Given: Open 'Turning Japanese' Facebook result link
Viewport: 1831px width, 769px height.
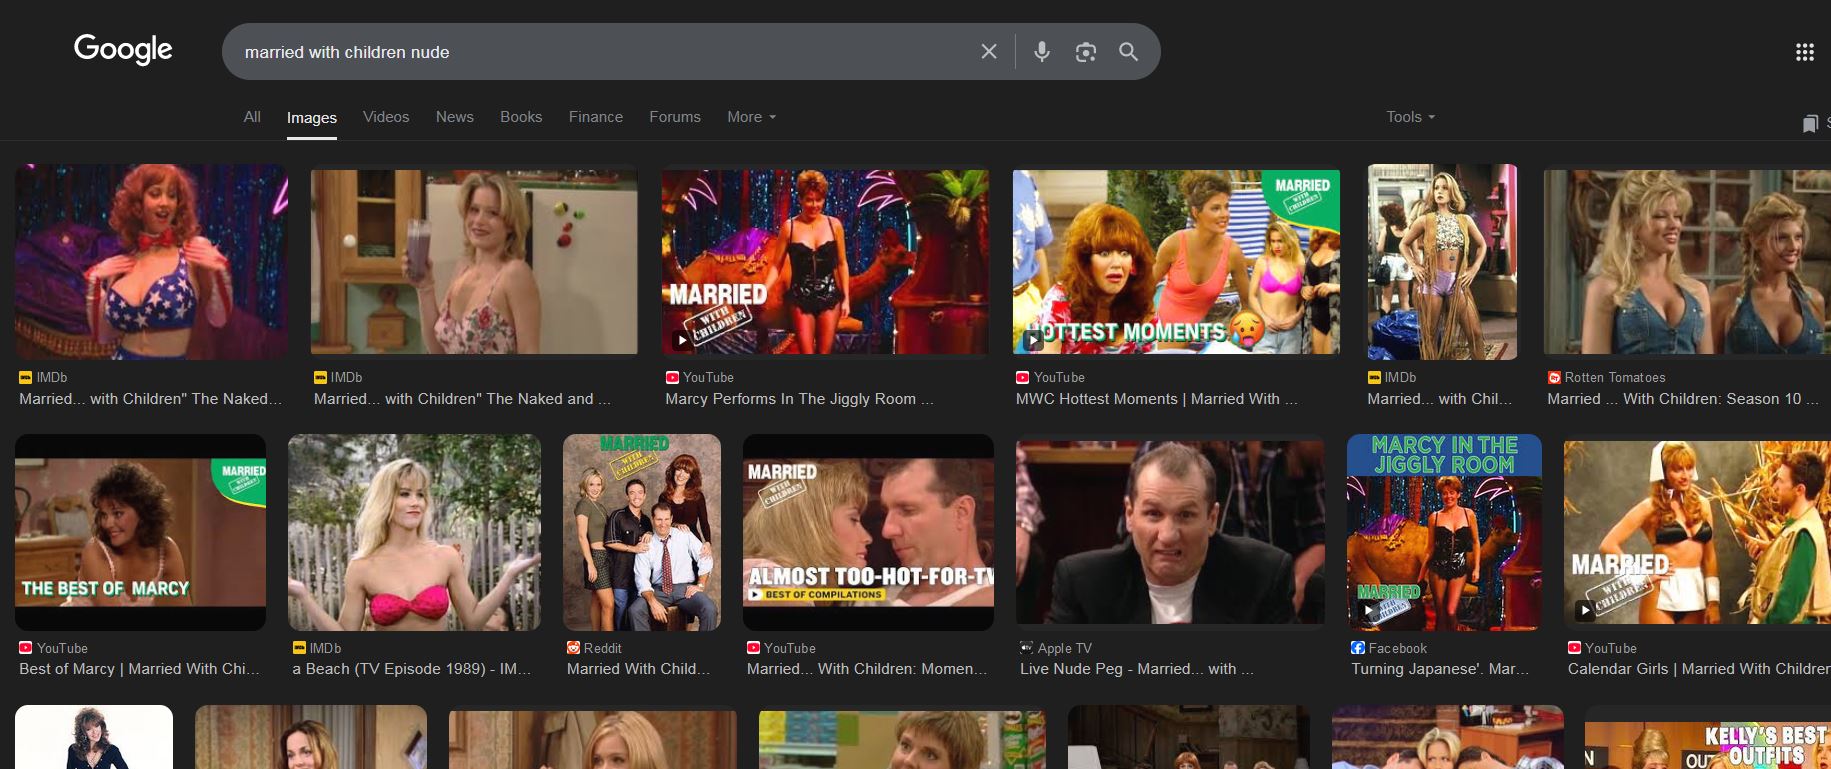Looking at the screenshot, I should (x=1440, y=669).
